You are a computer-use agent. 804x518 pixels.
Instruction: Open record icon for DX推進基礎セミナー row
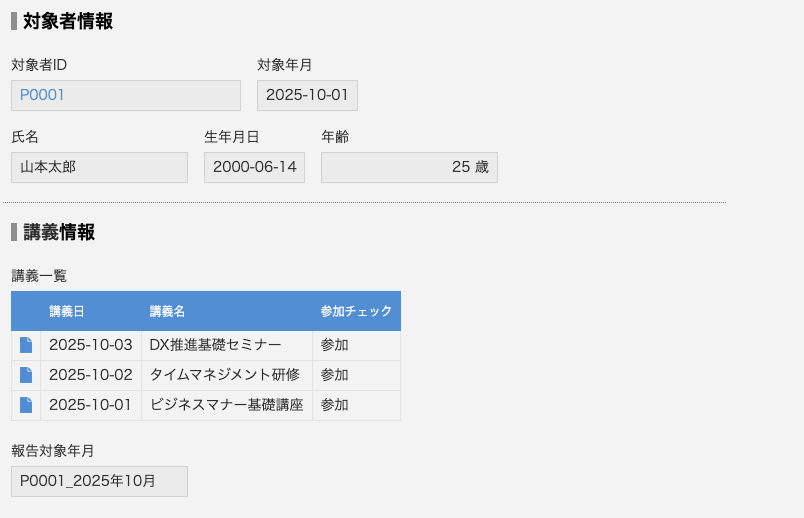tap(26, 345)
